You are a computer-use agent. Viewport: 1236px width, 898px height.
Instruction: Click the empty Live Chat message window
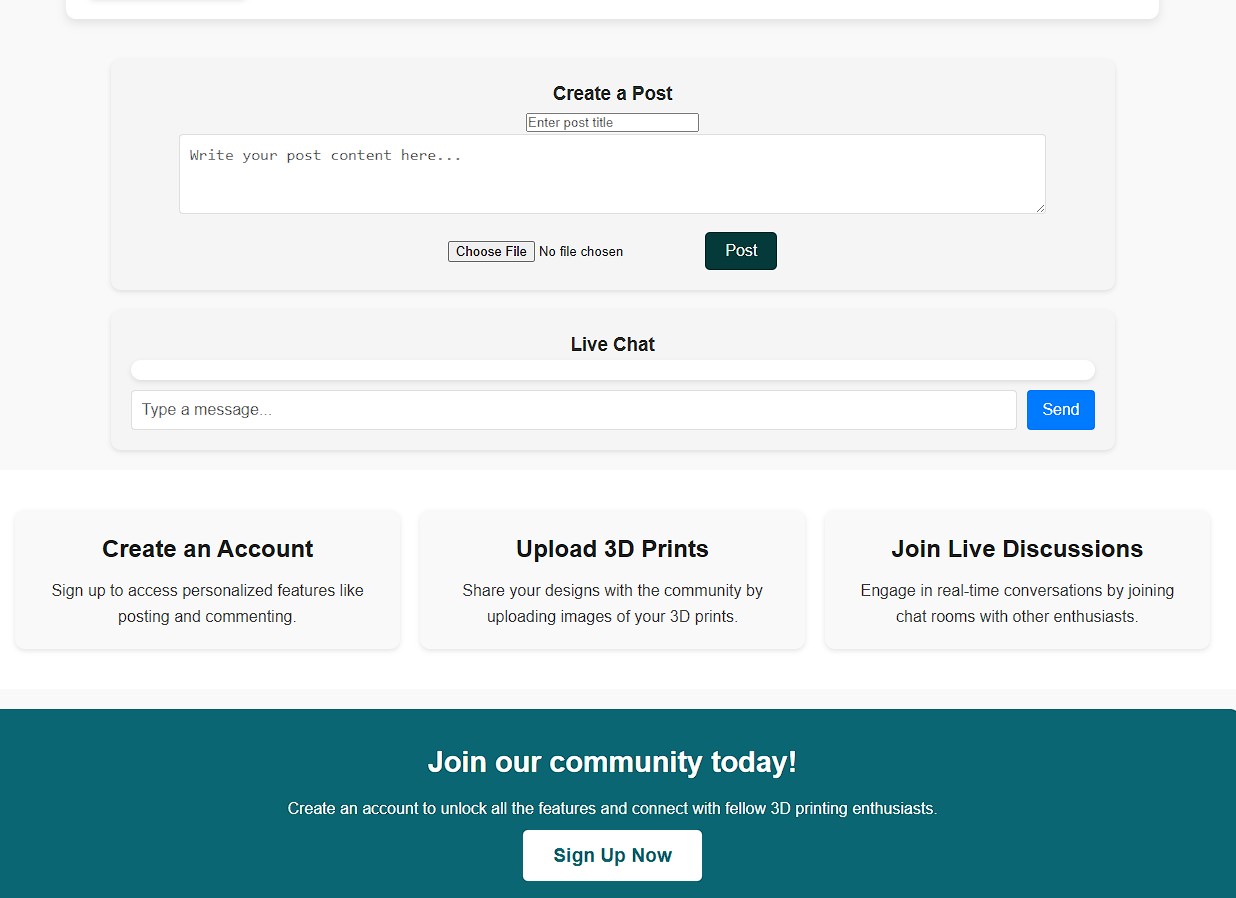pos(612,370)
